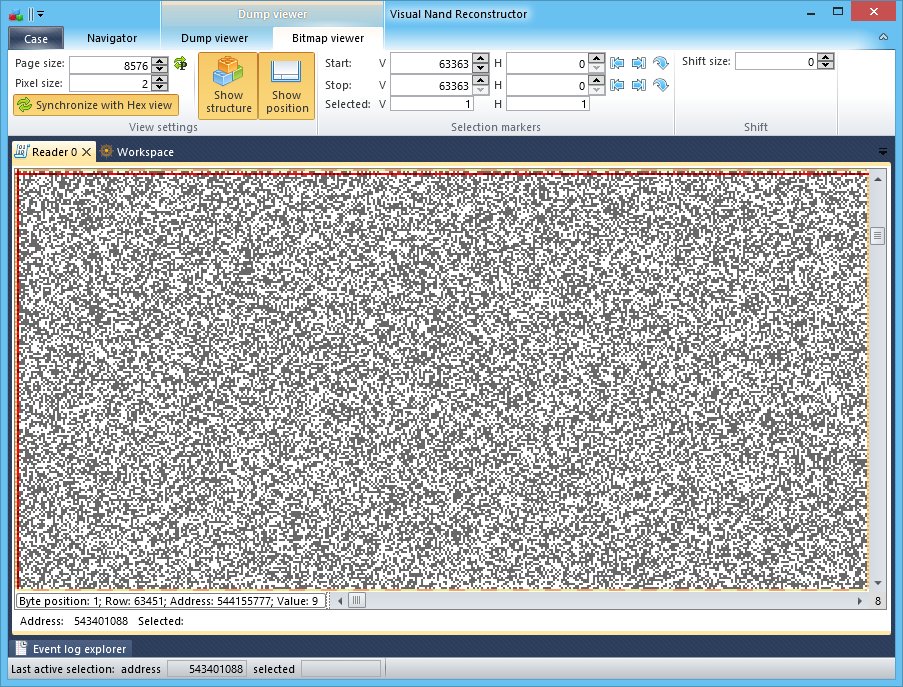Image resolution: width=903 pixels, height=687 pixels.
Task: Click the Last active selection address box
Action: point(207,669)
